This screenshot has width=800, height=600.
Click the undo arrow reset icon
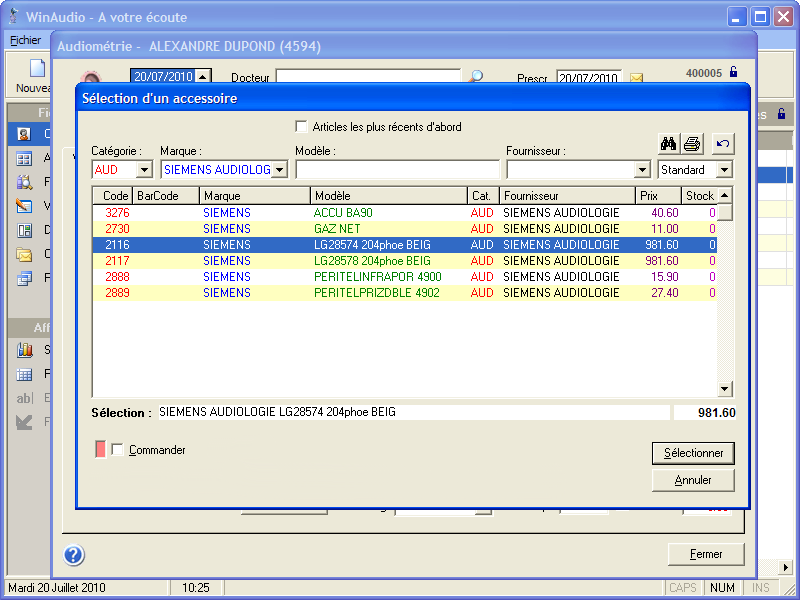click(x=721, y=144)
